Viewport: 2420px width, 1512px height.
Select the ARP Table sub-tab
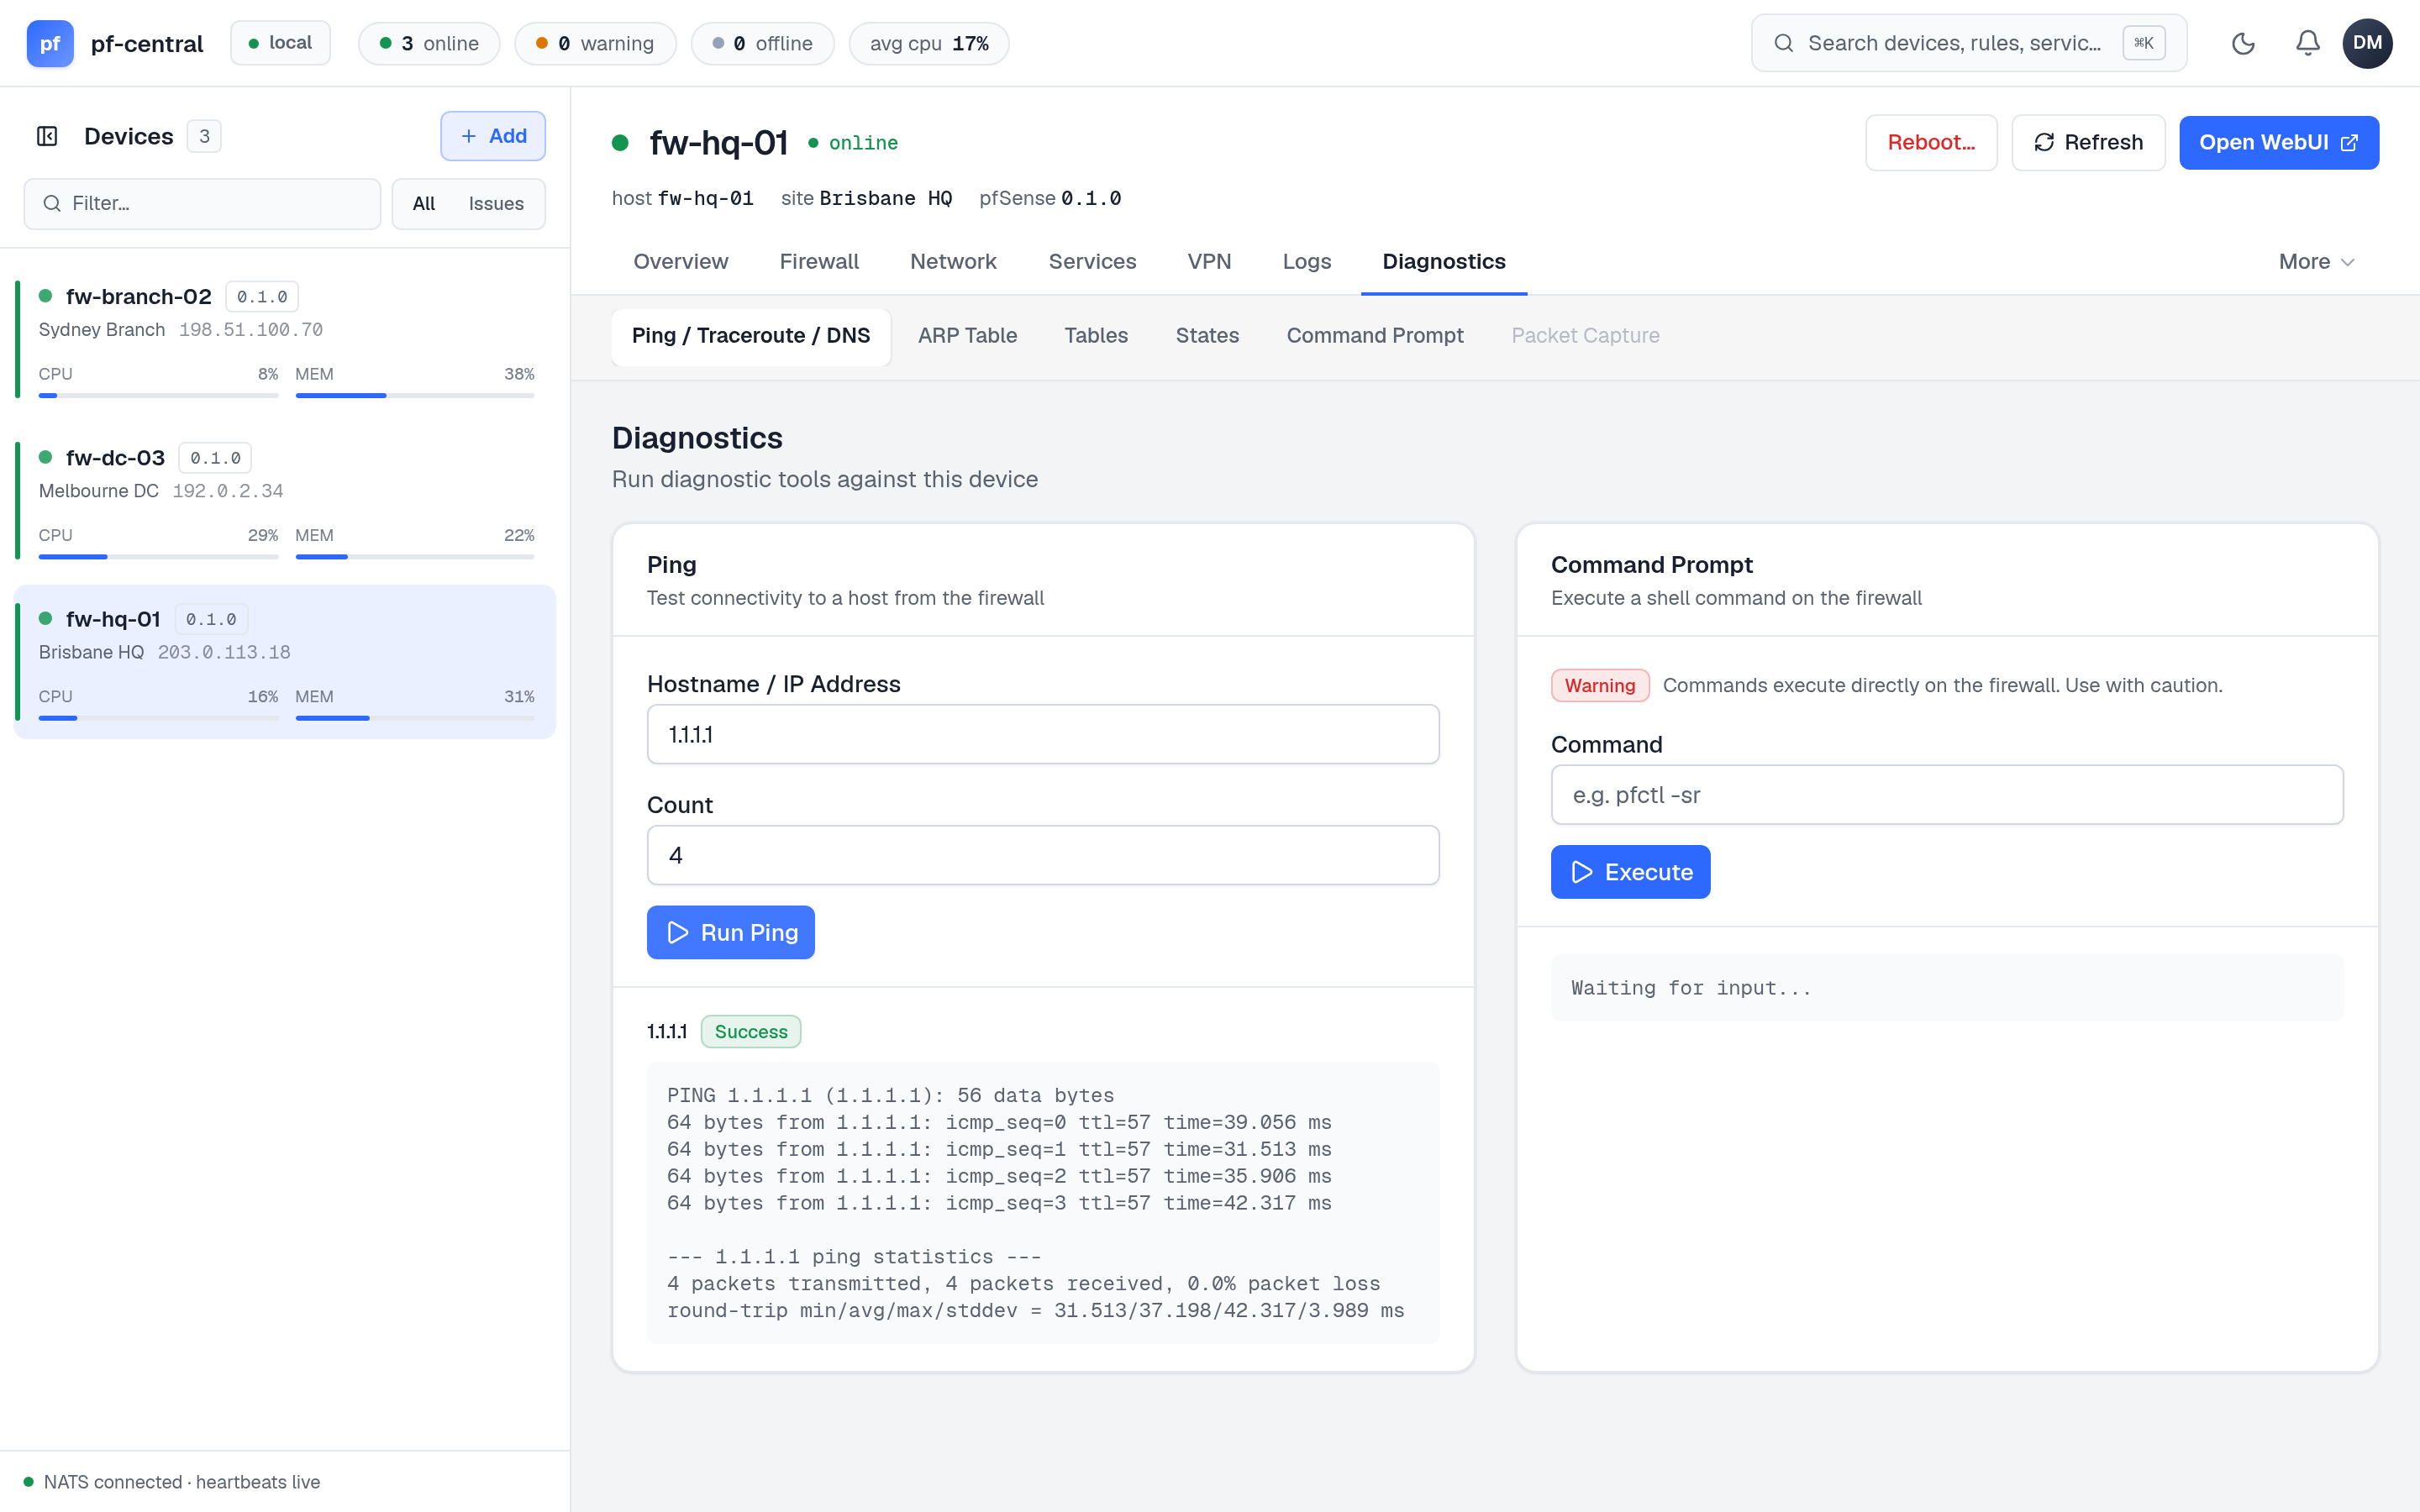(x=967, y=336)
